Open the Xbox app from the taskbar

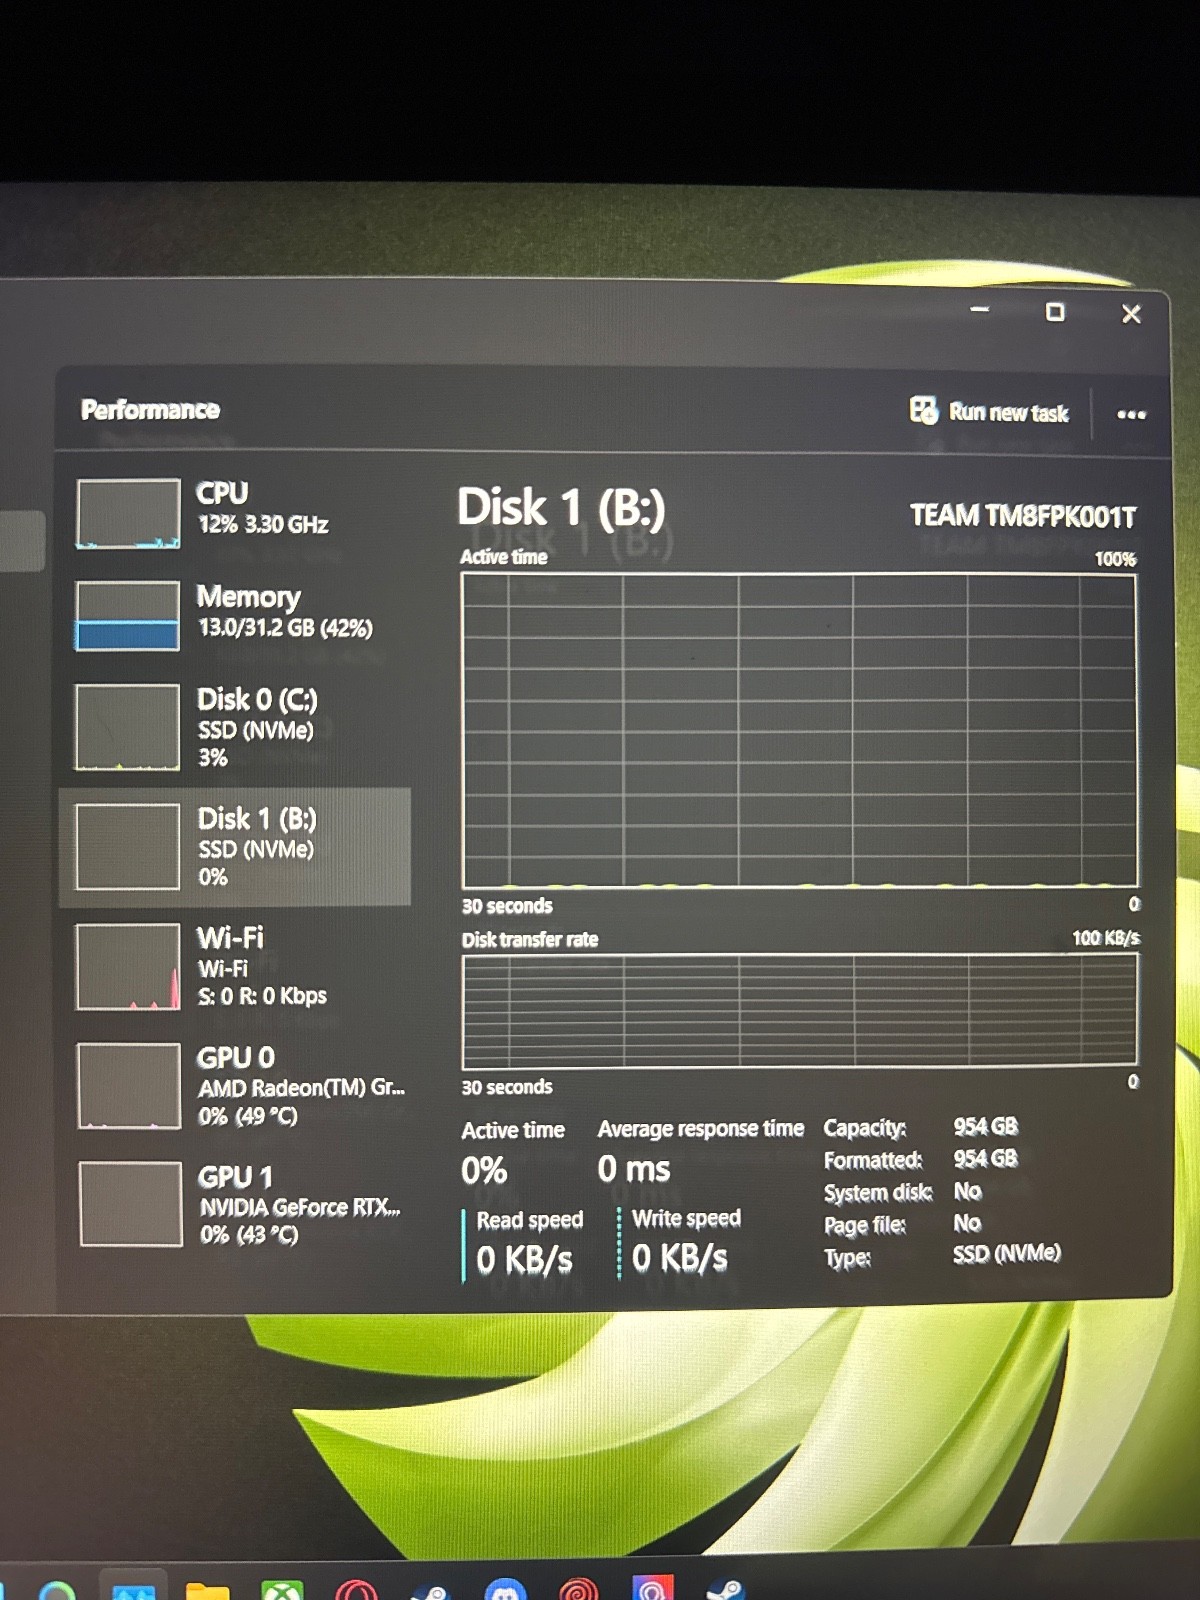coord(282,1590)
